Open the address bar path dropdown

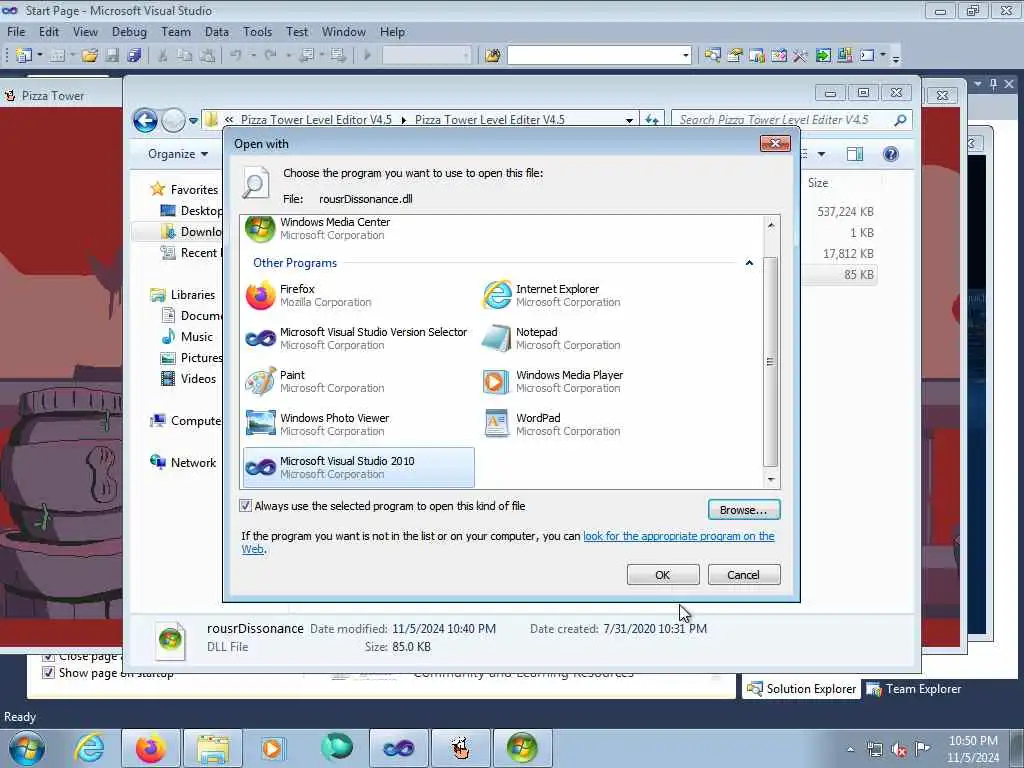[x=629, y=120]
